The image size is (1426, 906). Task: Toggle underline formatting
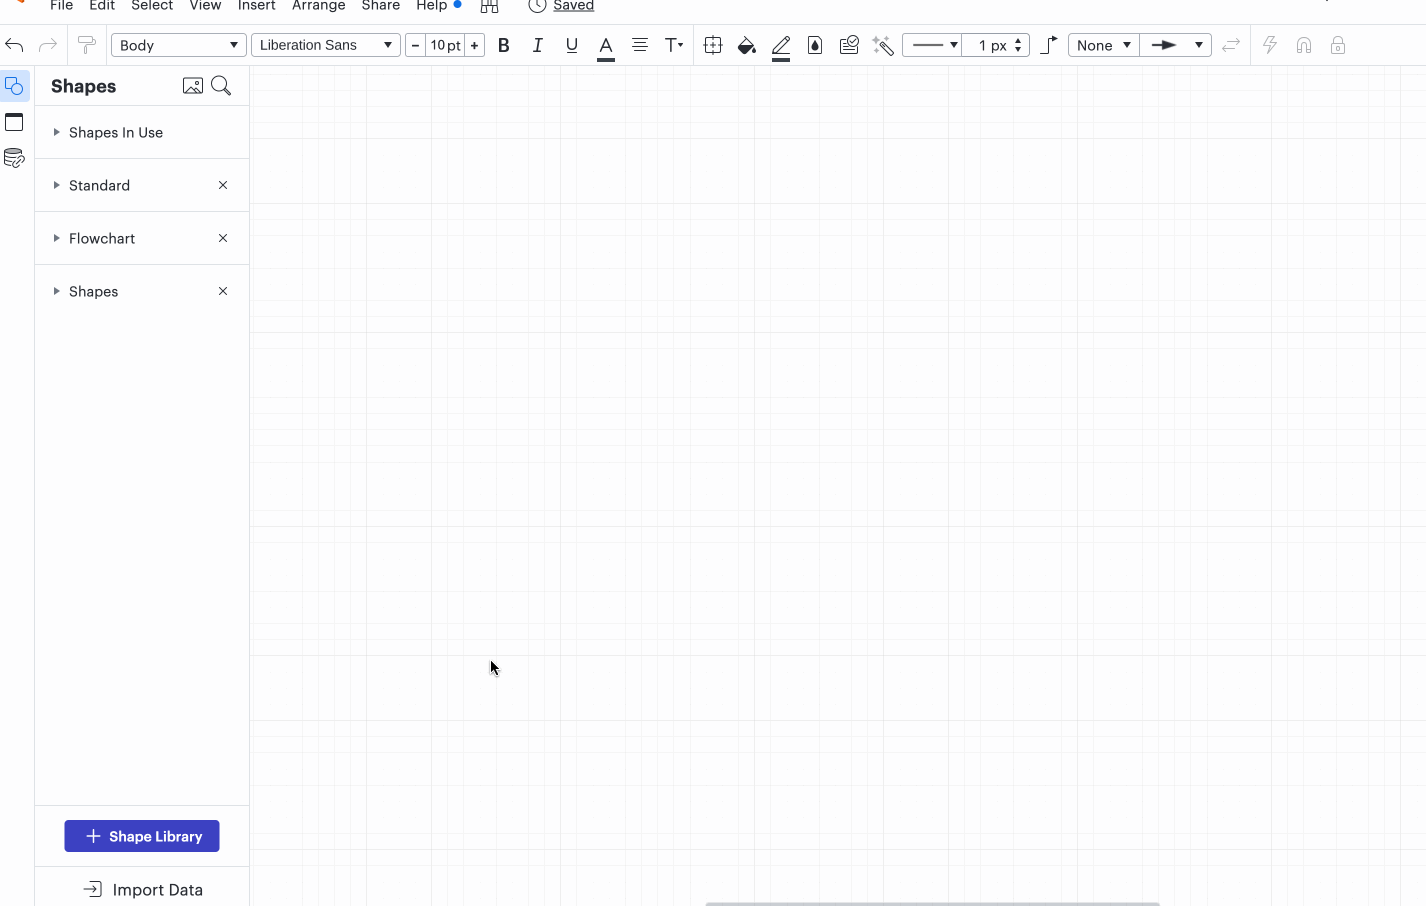pos(572,45)
